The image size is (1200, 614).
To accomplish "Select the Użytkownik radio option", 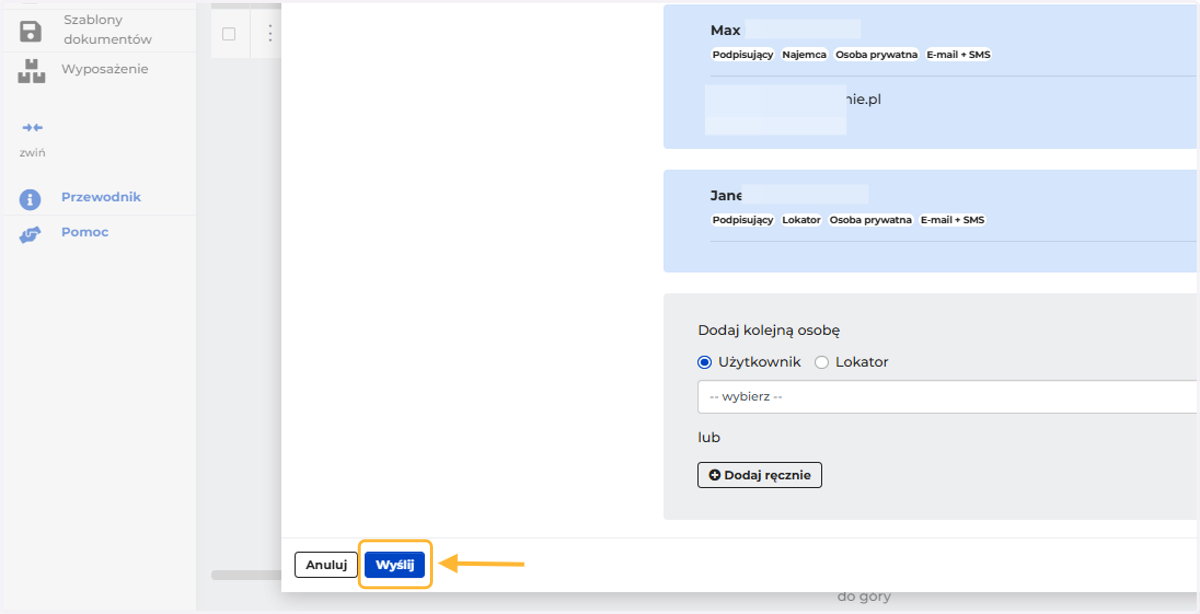I will pyautogui.click(x=705, y=362).
